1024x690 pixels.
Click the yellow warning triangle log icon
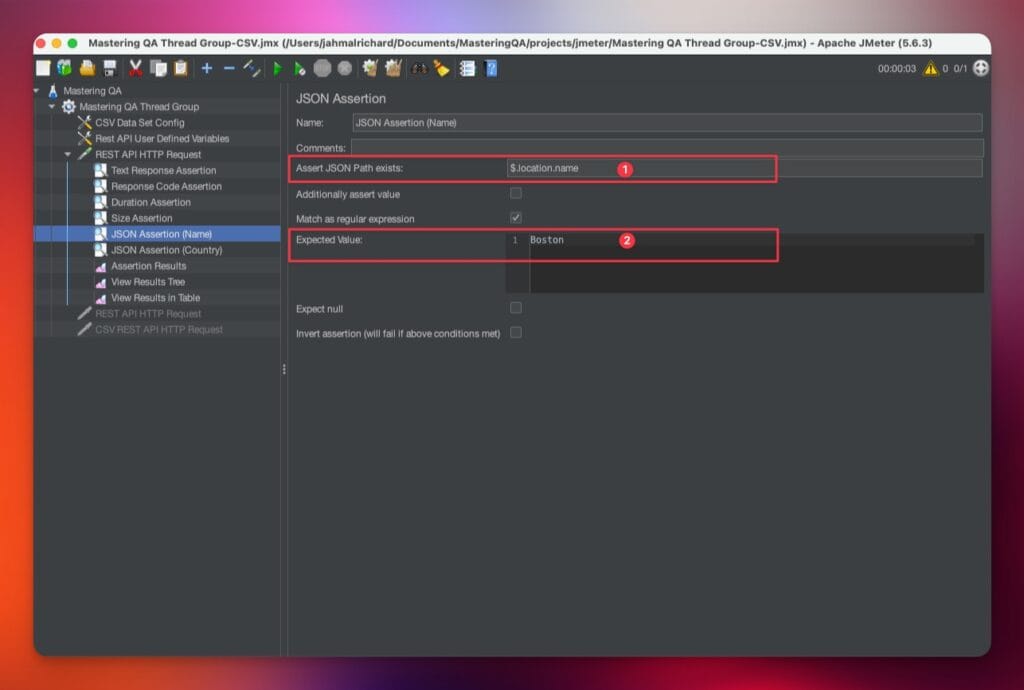point(930,68)
